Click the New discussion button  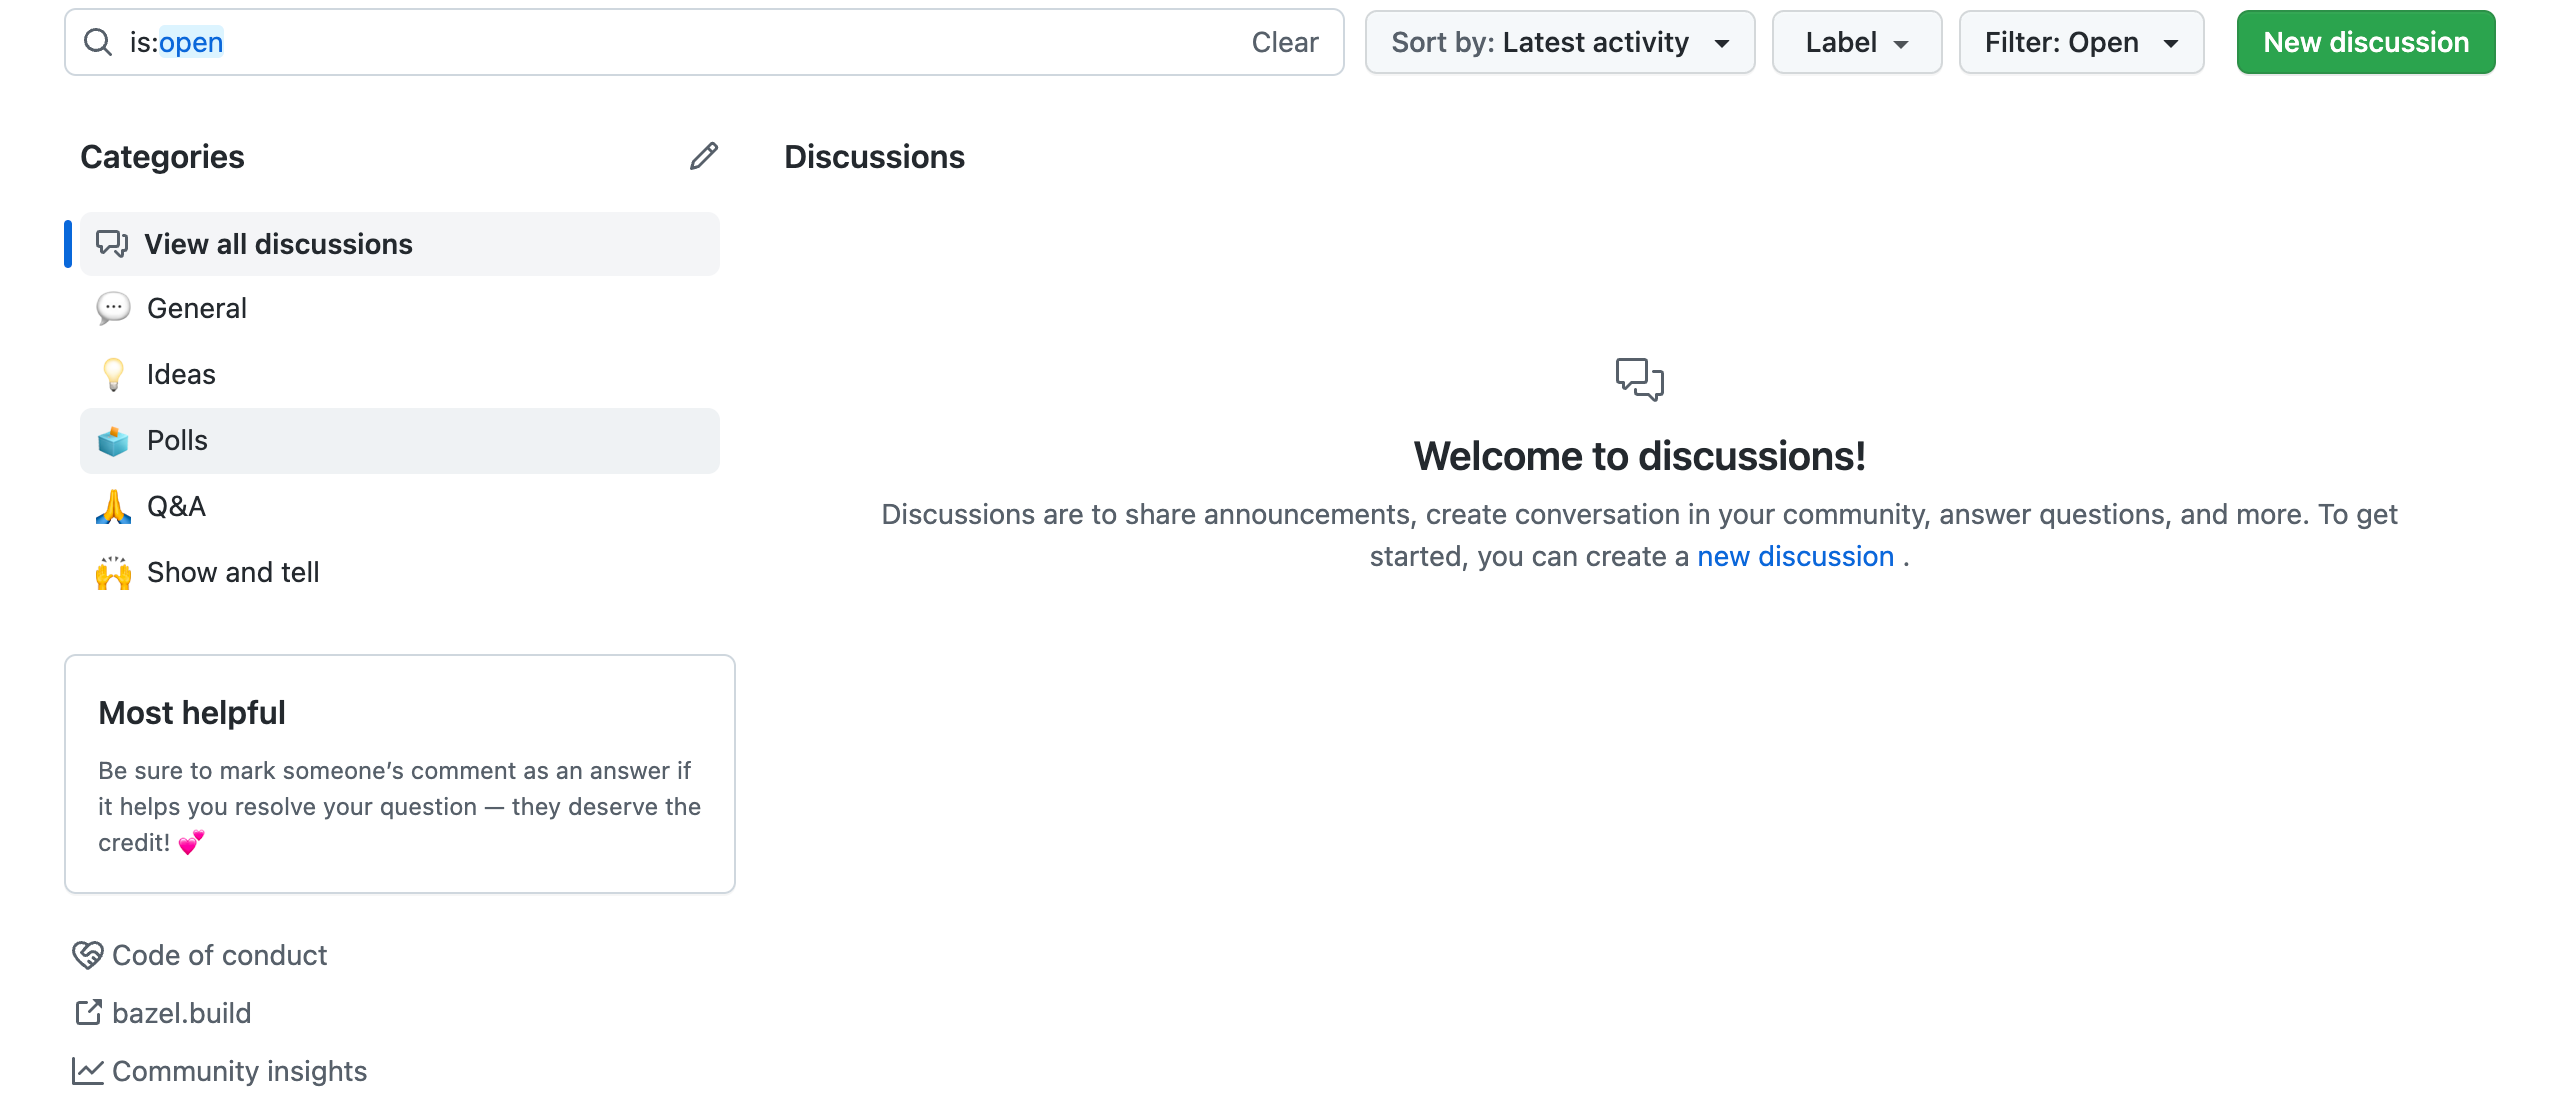2366,42
